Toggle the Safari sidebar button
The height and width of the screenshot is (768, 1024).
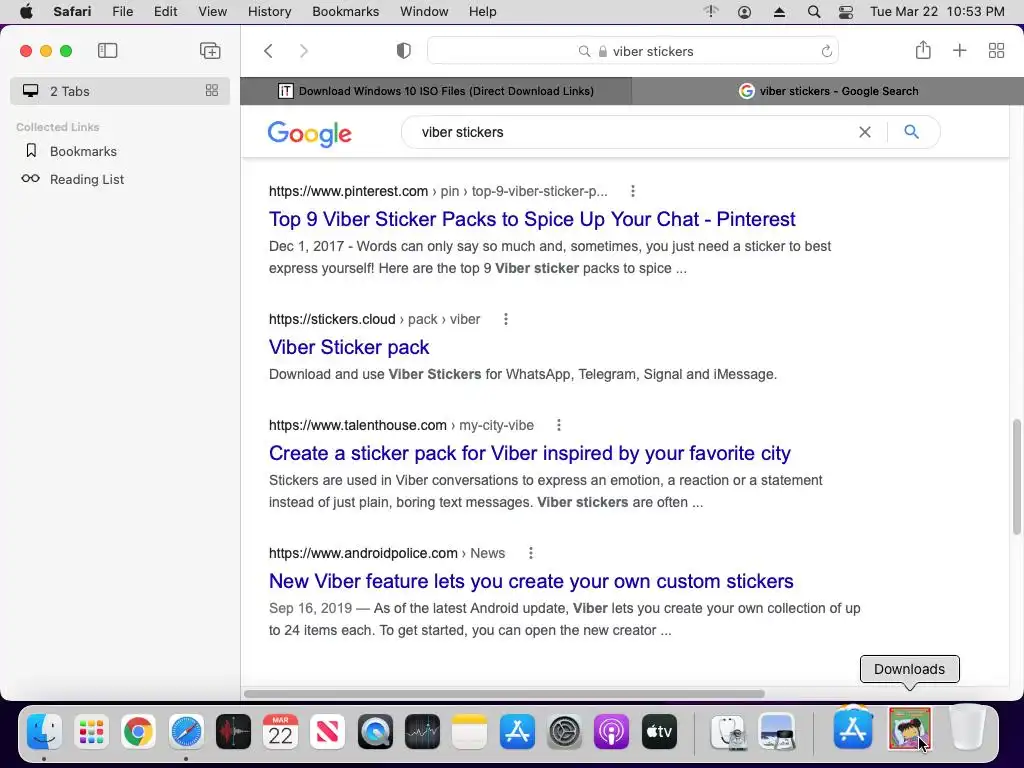tap(107, 51)
